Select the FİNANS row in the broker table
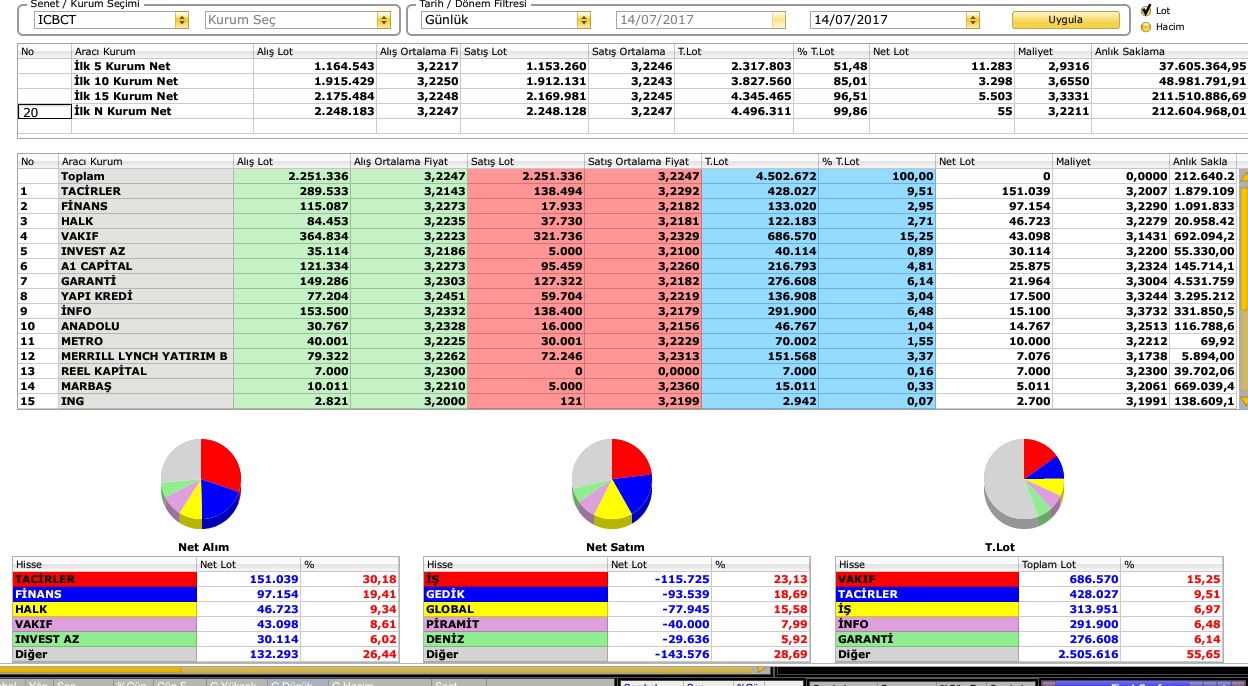 (x=627, y=206)
